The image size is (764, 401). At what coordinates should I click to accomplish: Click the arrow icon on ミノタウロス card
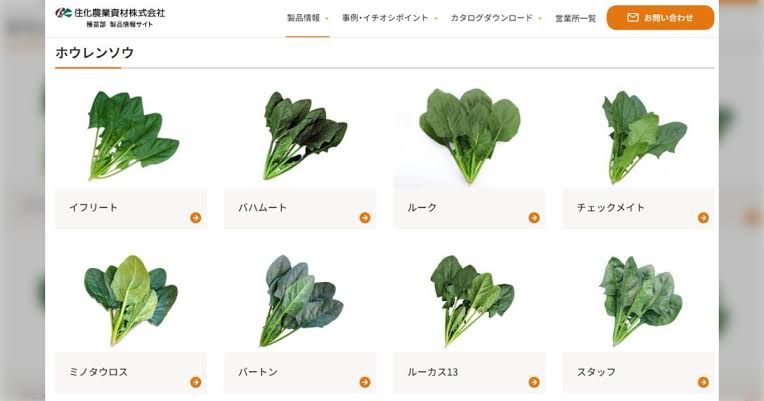pos(196,382)
